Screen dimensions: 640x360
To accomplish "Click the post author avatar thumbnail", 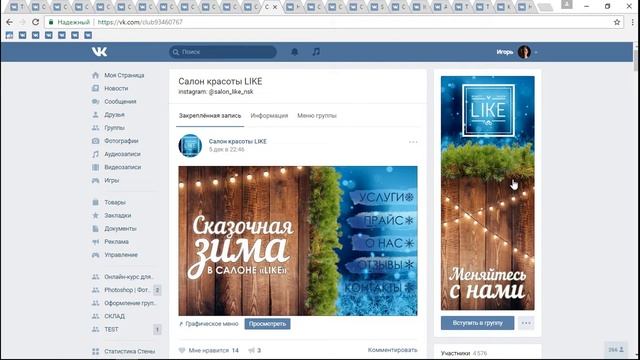I will point(190,145).
